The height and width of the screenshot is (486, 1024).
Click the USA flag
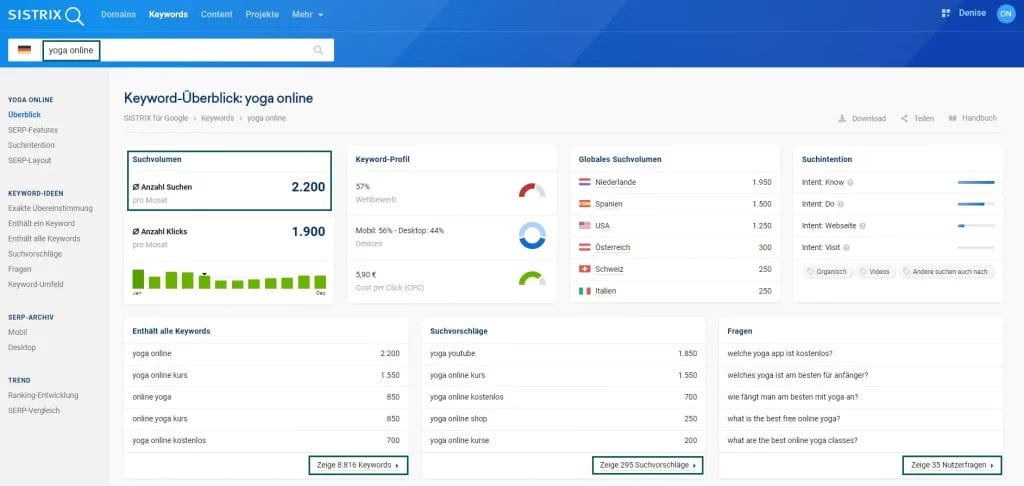pyautogui.click(x=584, y=225)
